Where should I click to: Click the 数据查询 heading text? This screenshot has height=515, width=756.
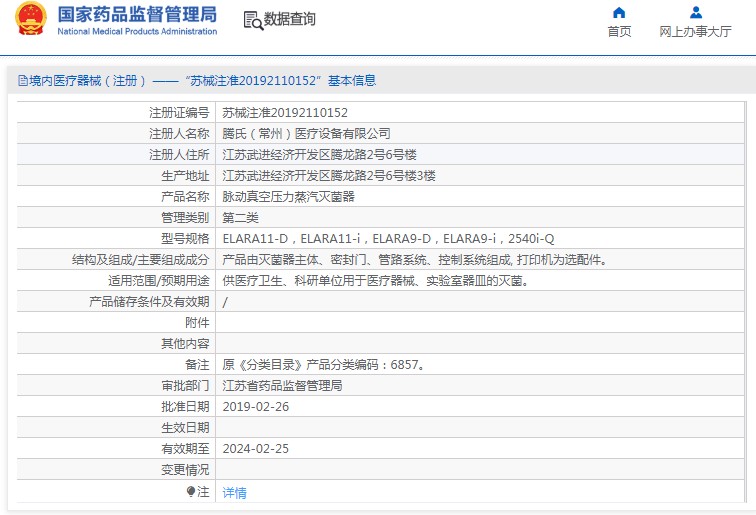point(289,19)
